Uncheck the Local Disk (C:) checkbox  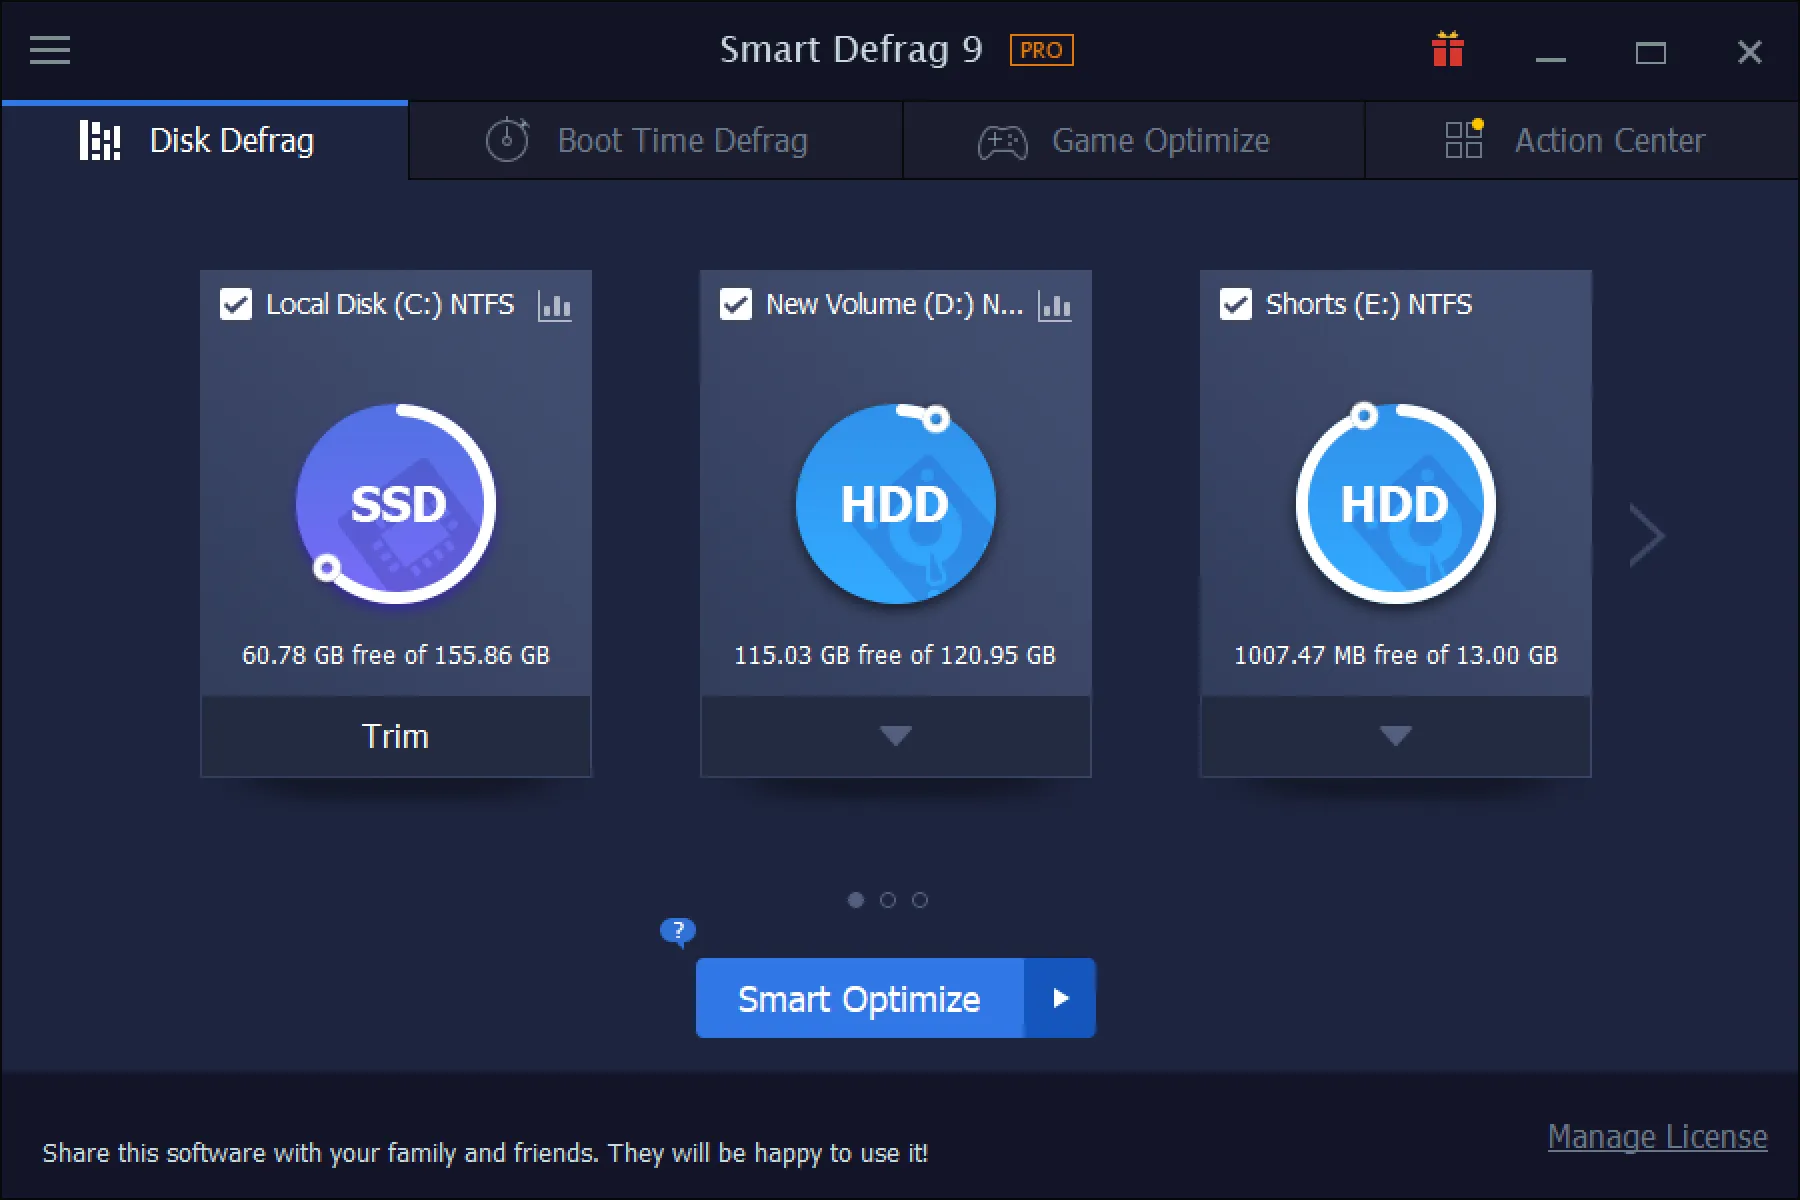pyautogui.click(x=236, y=304)
